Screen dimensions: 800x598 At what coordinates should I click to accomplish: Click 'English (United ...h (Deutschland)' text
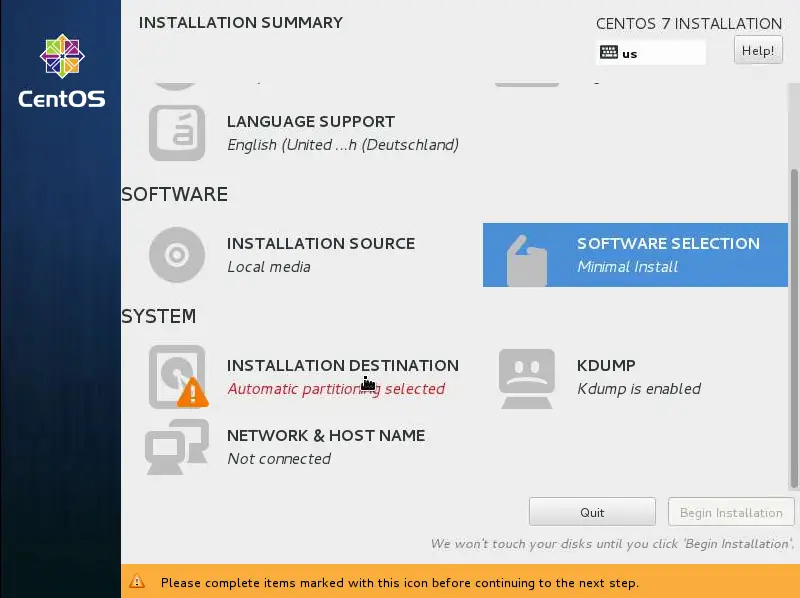tap(343, 145)
